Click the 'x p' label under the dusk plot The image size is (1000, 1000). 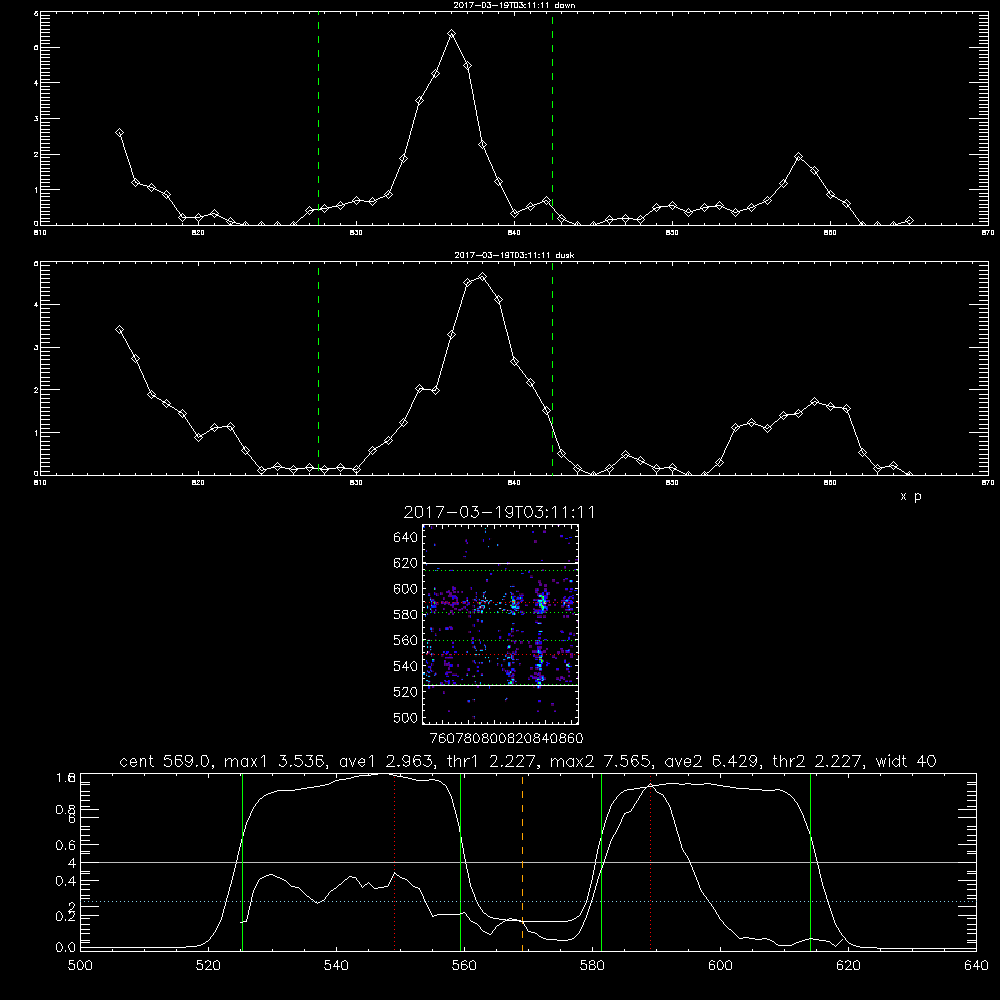point(911,496)
